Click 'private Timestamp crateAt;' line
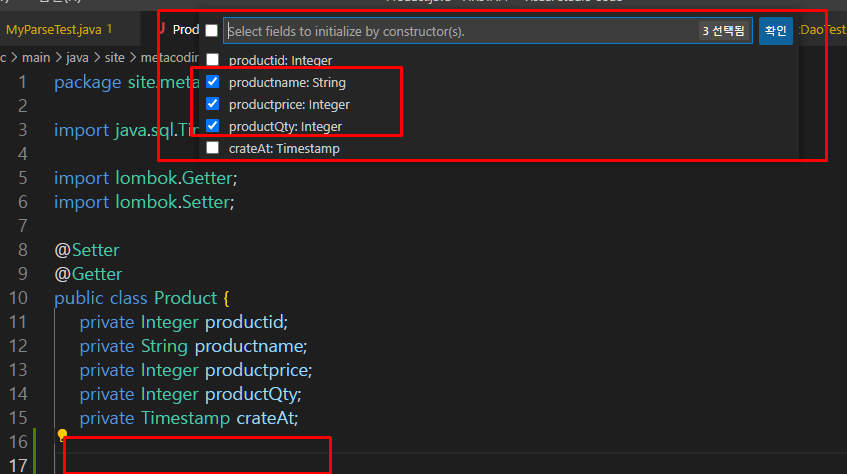The width and height of the screenshot is (847, 474). 189,418
